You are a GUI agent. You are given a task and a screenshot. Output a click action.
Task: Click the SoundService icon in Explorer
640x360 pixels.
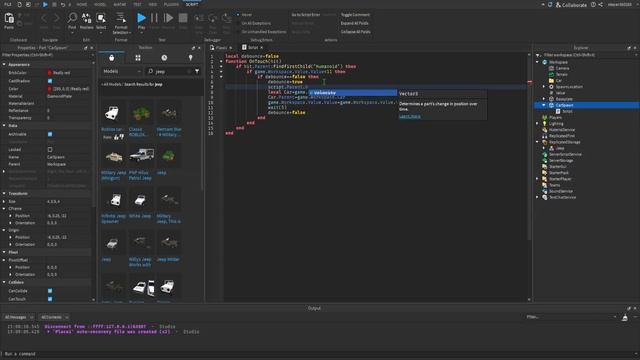point(544,191)
